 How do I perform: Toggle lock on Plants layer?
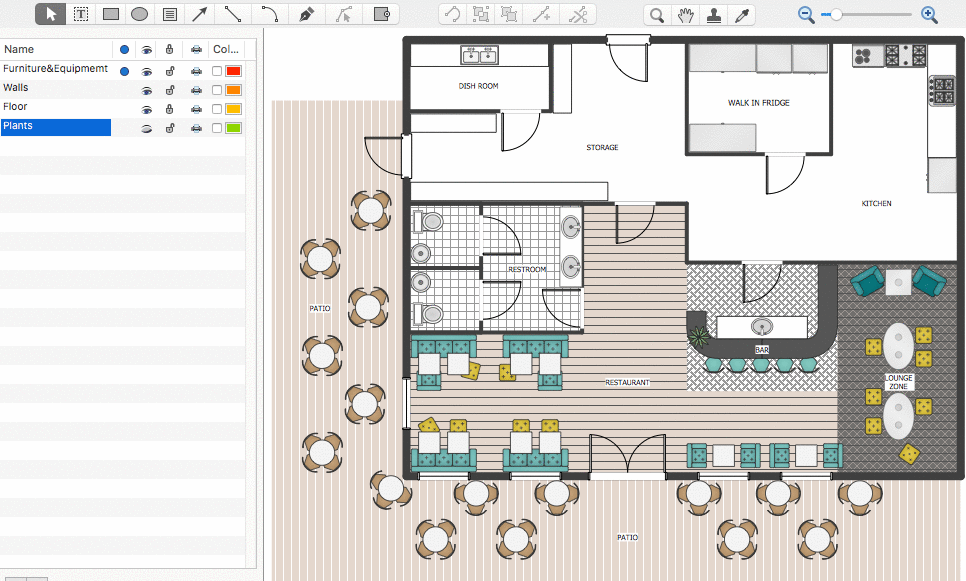tap(169, 128)
